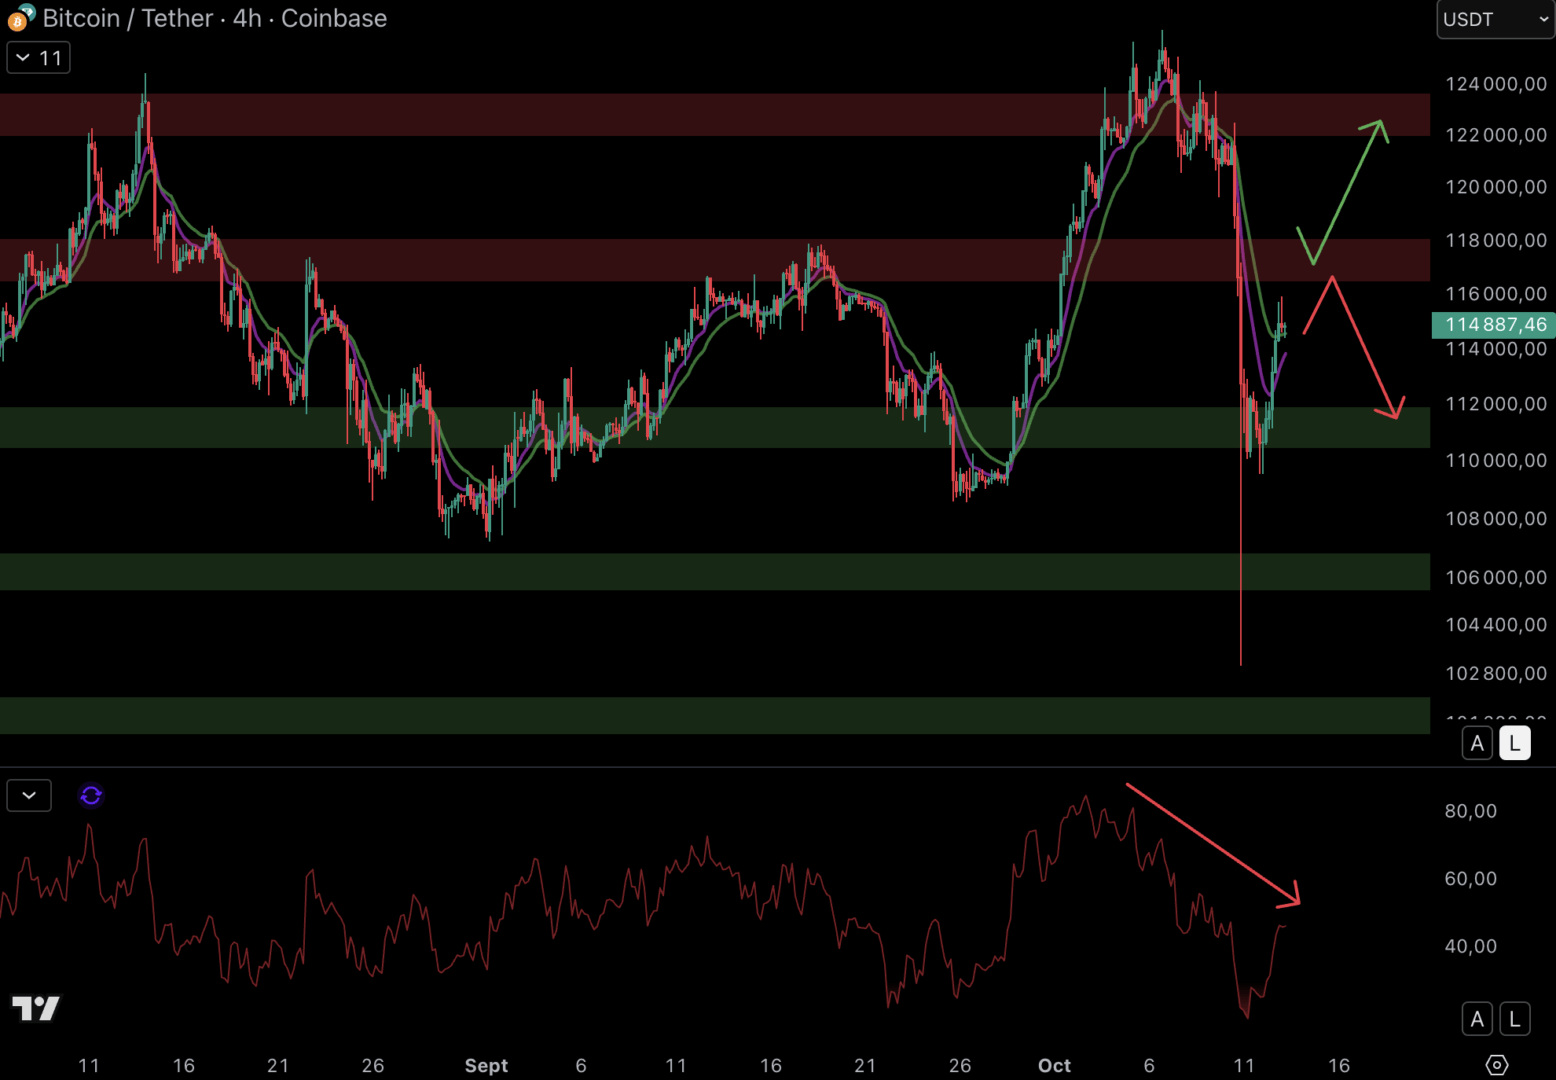Expand the indicator pane legend chevron
Image resolution: width=1556 pixels, height=1080 pixels.
(x=29, y=795)
